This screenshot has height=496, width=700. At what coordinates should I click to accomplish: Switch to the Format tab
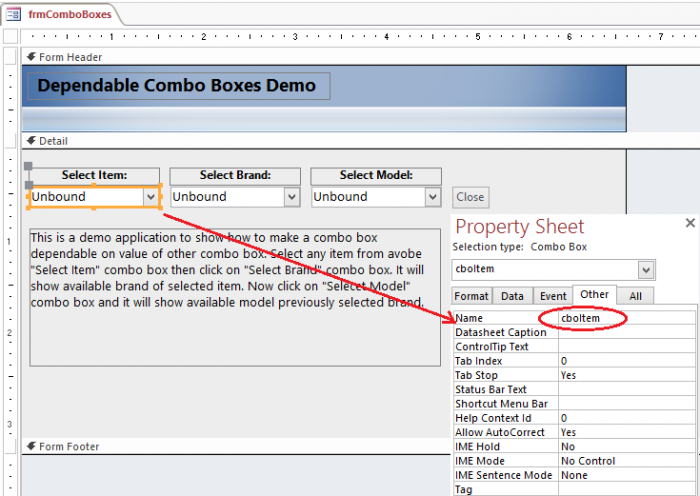471,296
